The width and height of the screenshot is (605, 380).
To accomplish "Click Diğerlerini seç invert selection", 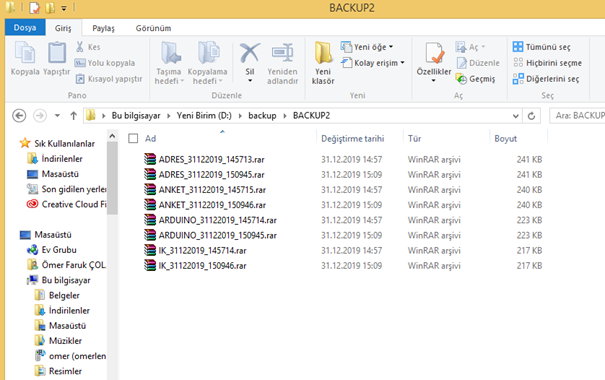I will point(546,79).
